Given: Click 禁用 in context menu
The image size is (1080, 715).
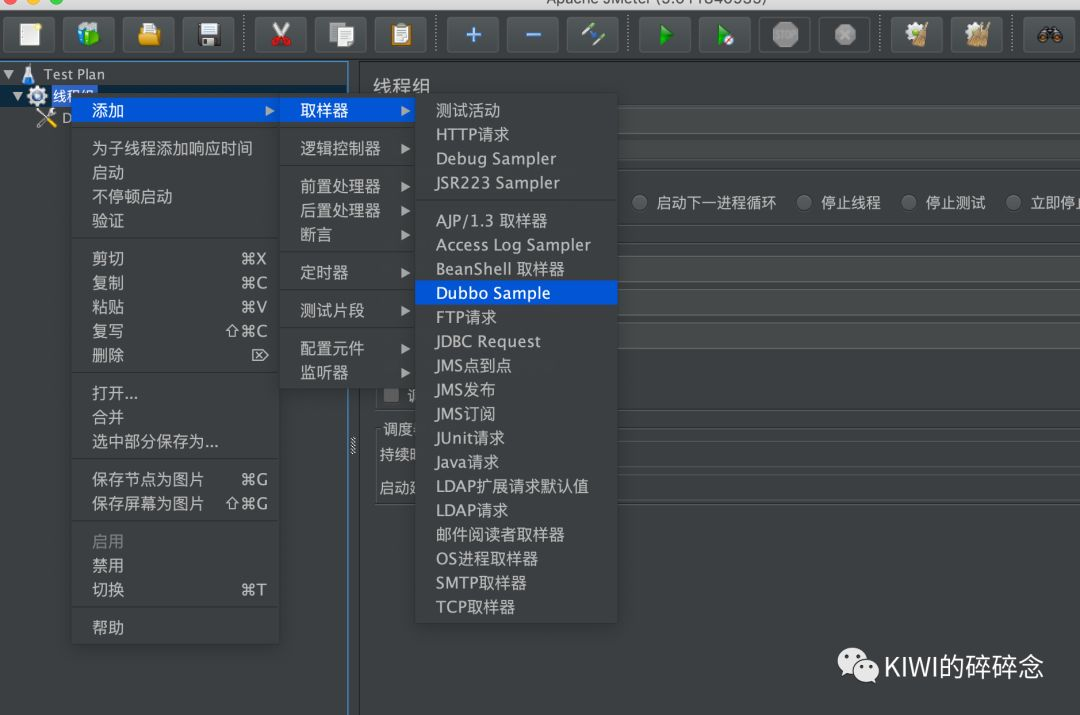Looking at the screenshot, I should (176, 565).
